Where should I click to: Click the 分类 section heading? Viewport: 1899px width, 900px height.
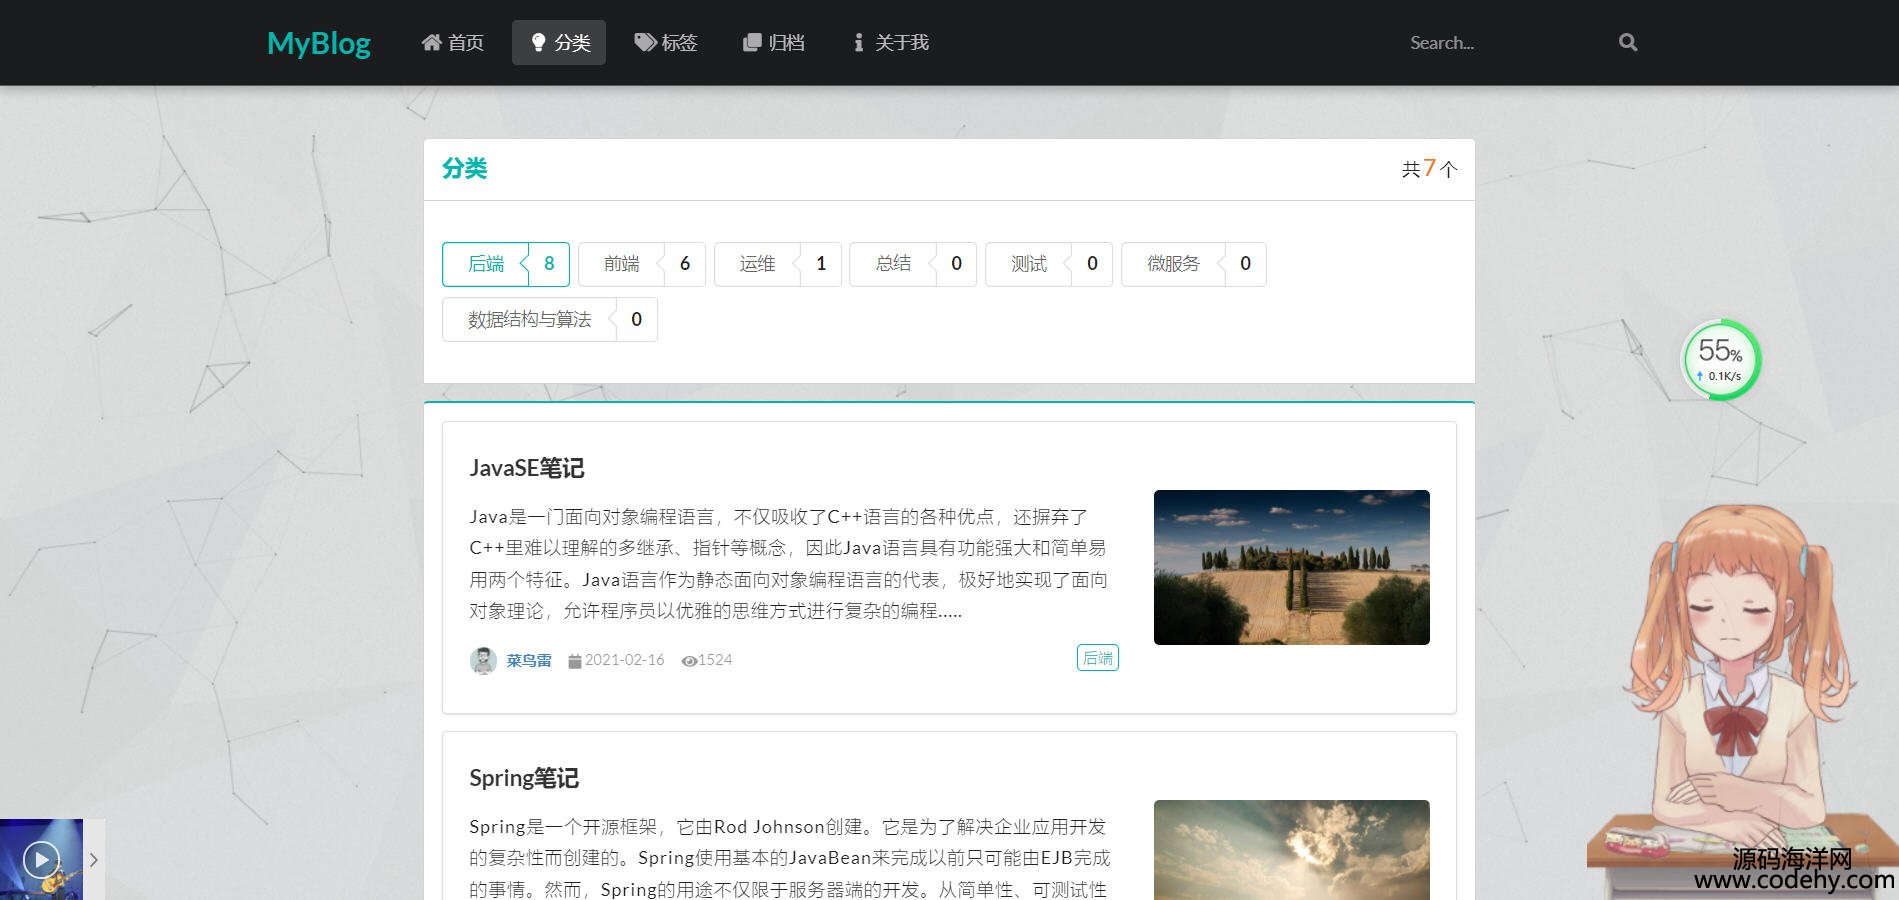pos(464,168)
